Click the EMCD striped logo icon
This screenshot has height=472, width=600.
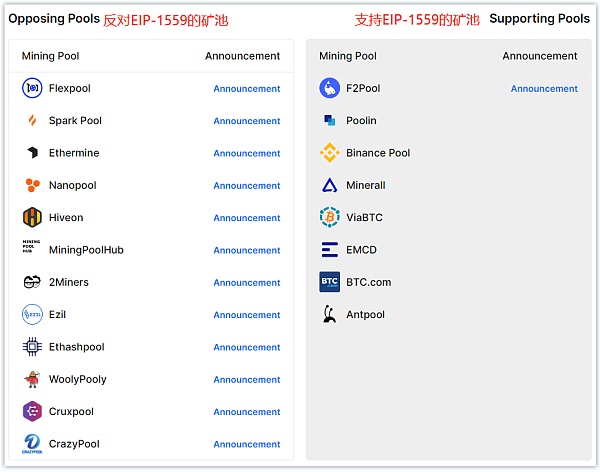(329, 250)
